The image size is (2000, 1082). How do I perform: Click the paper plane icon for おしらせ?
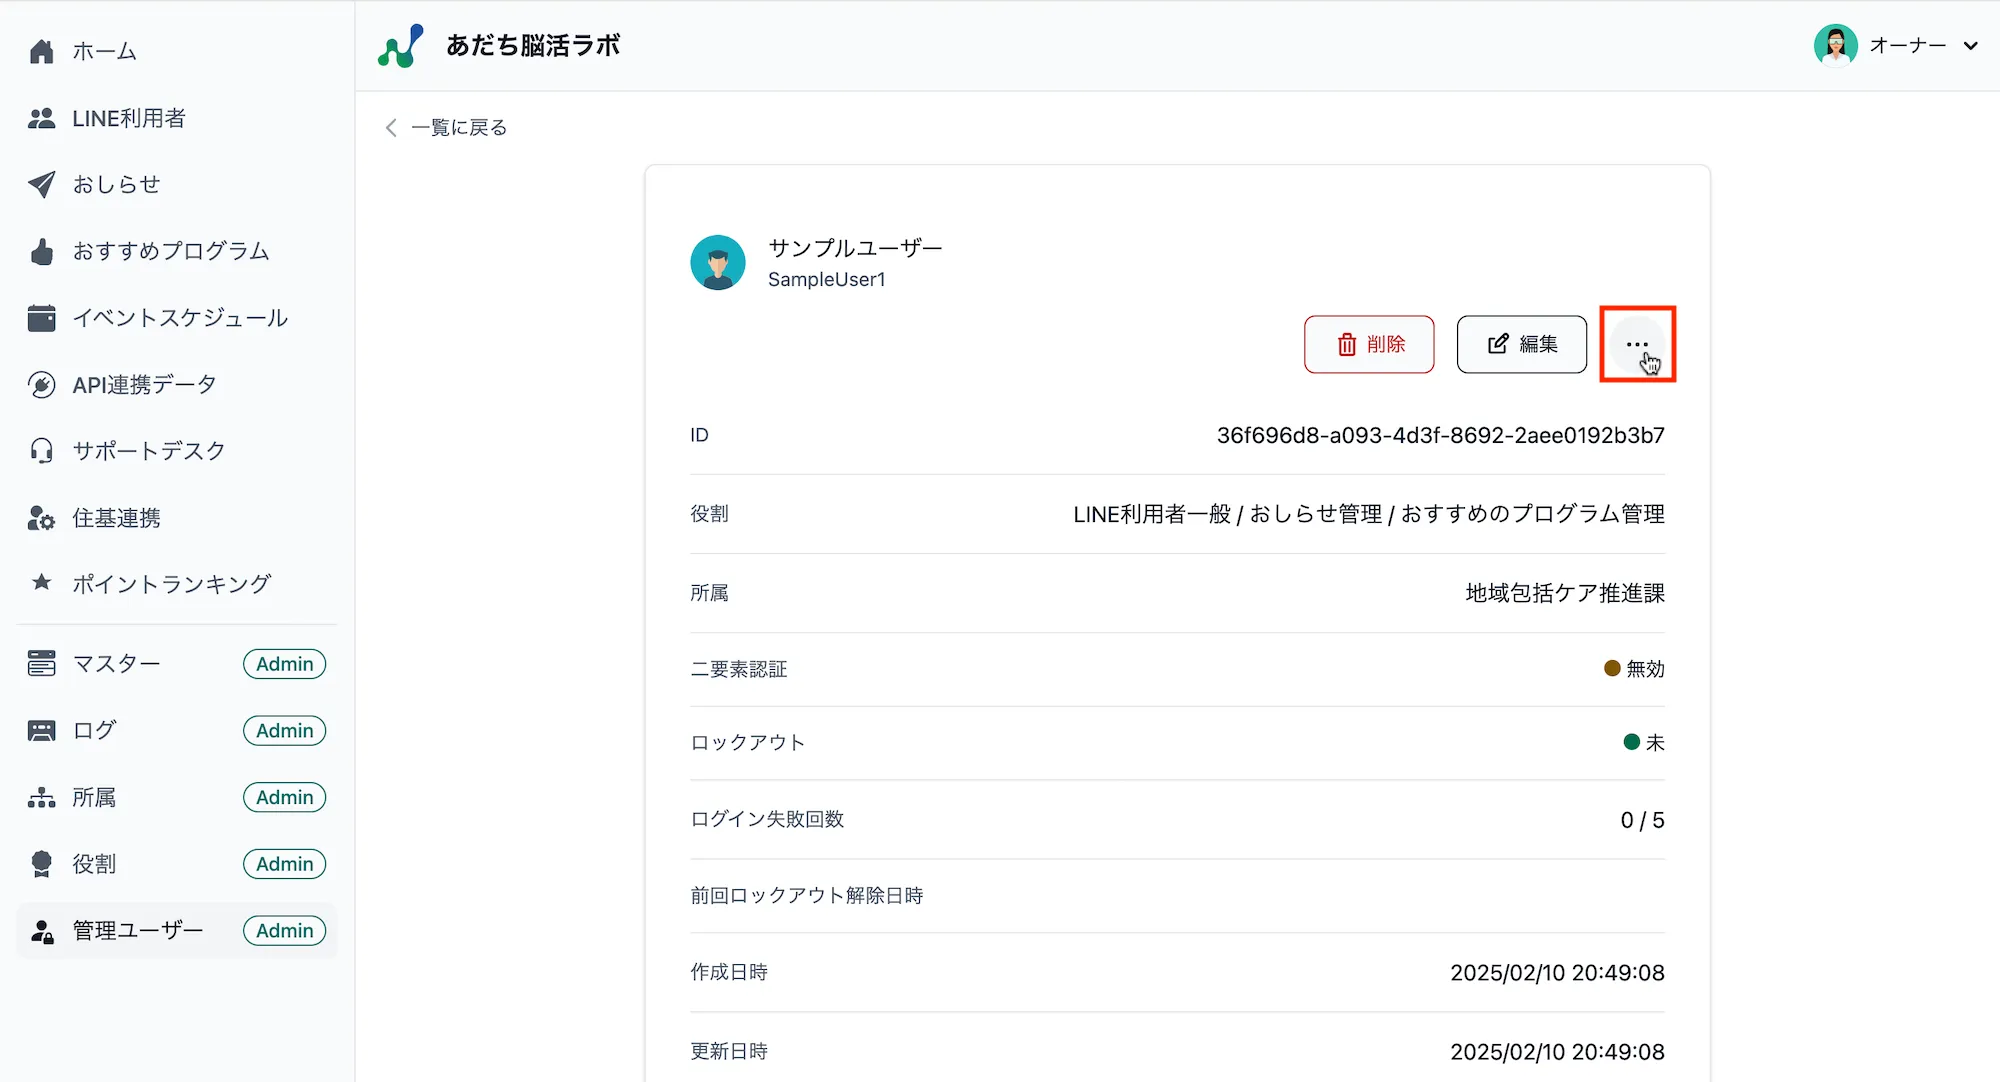point(41,184)
